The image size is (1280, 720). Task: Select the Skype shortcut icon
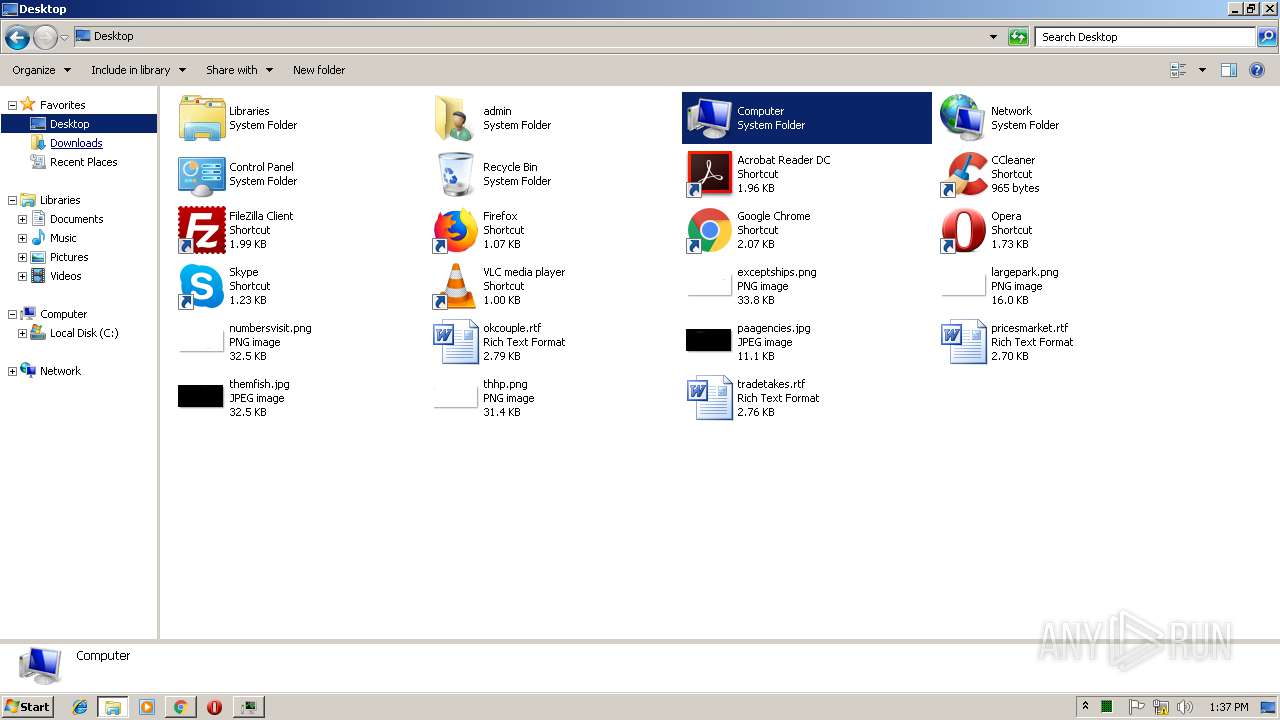(202, 286)
